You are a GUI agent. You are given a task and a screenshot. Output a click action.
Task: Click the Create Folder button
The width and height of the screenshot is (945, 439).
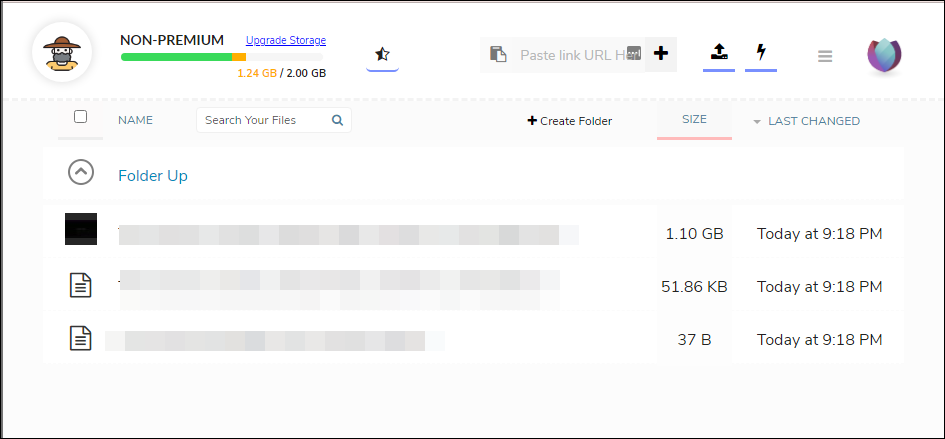(x=569, y=121)
